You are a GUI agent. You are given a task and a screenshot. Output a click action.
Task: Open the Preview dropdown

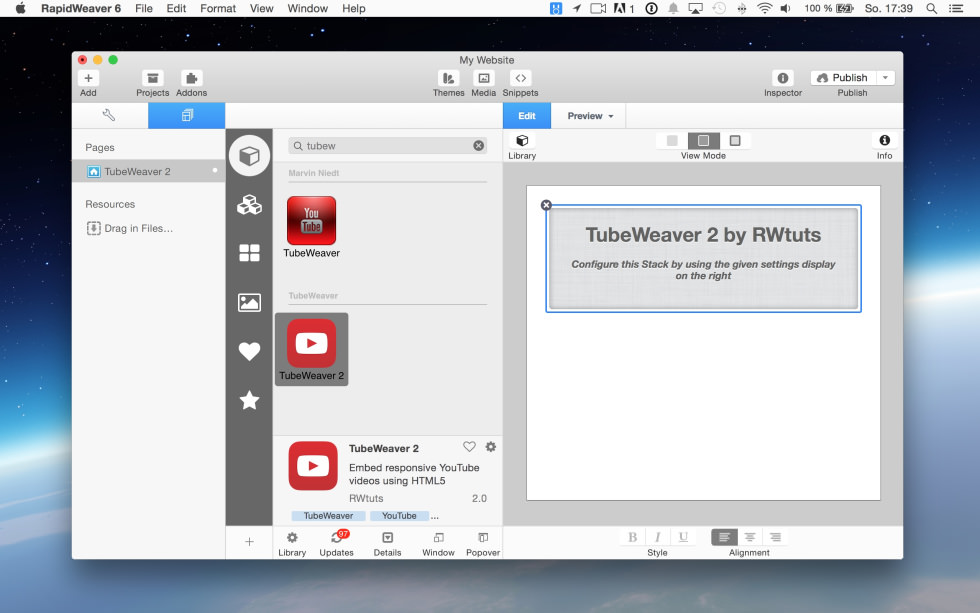click(x=590, y=116)
